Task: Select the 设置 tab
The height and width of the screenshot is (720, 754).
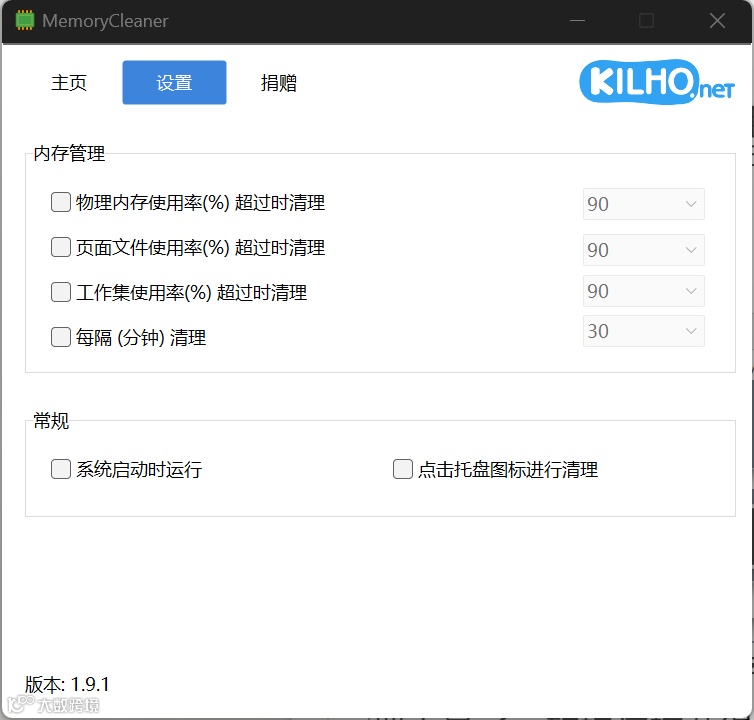Action: tap(174, 82)
